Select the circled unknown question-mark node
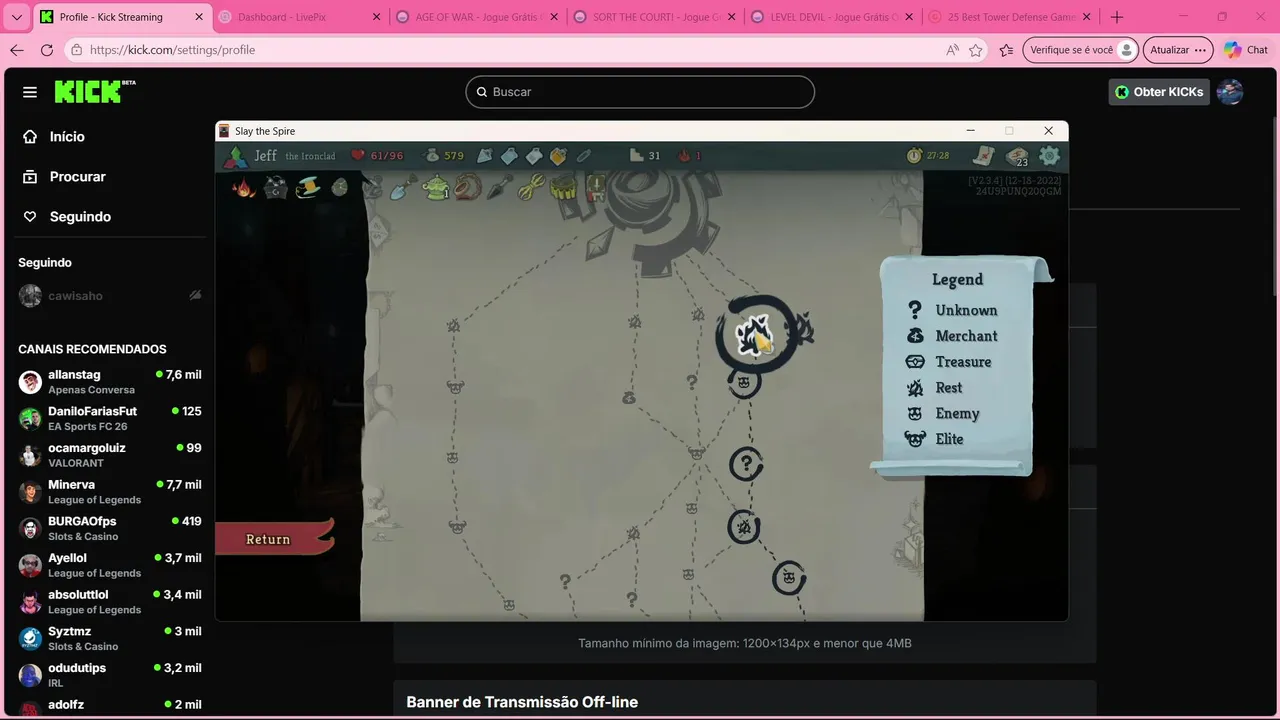Screen dimensions: 1280x720 pyautogui.click(x=746, y=464)
